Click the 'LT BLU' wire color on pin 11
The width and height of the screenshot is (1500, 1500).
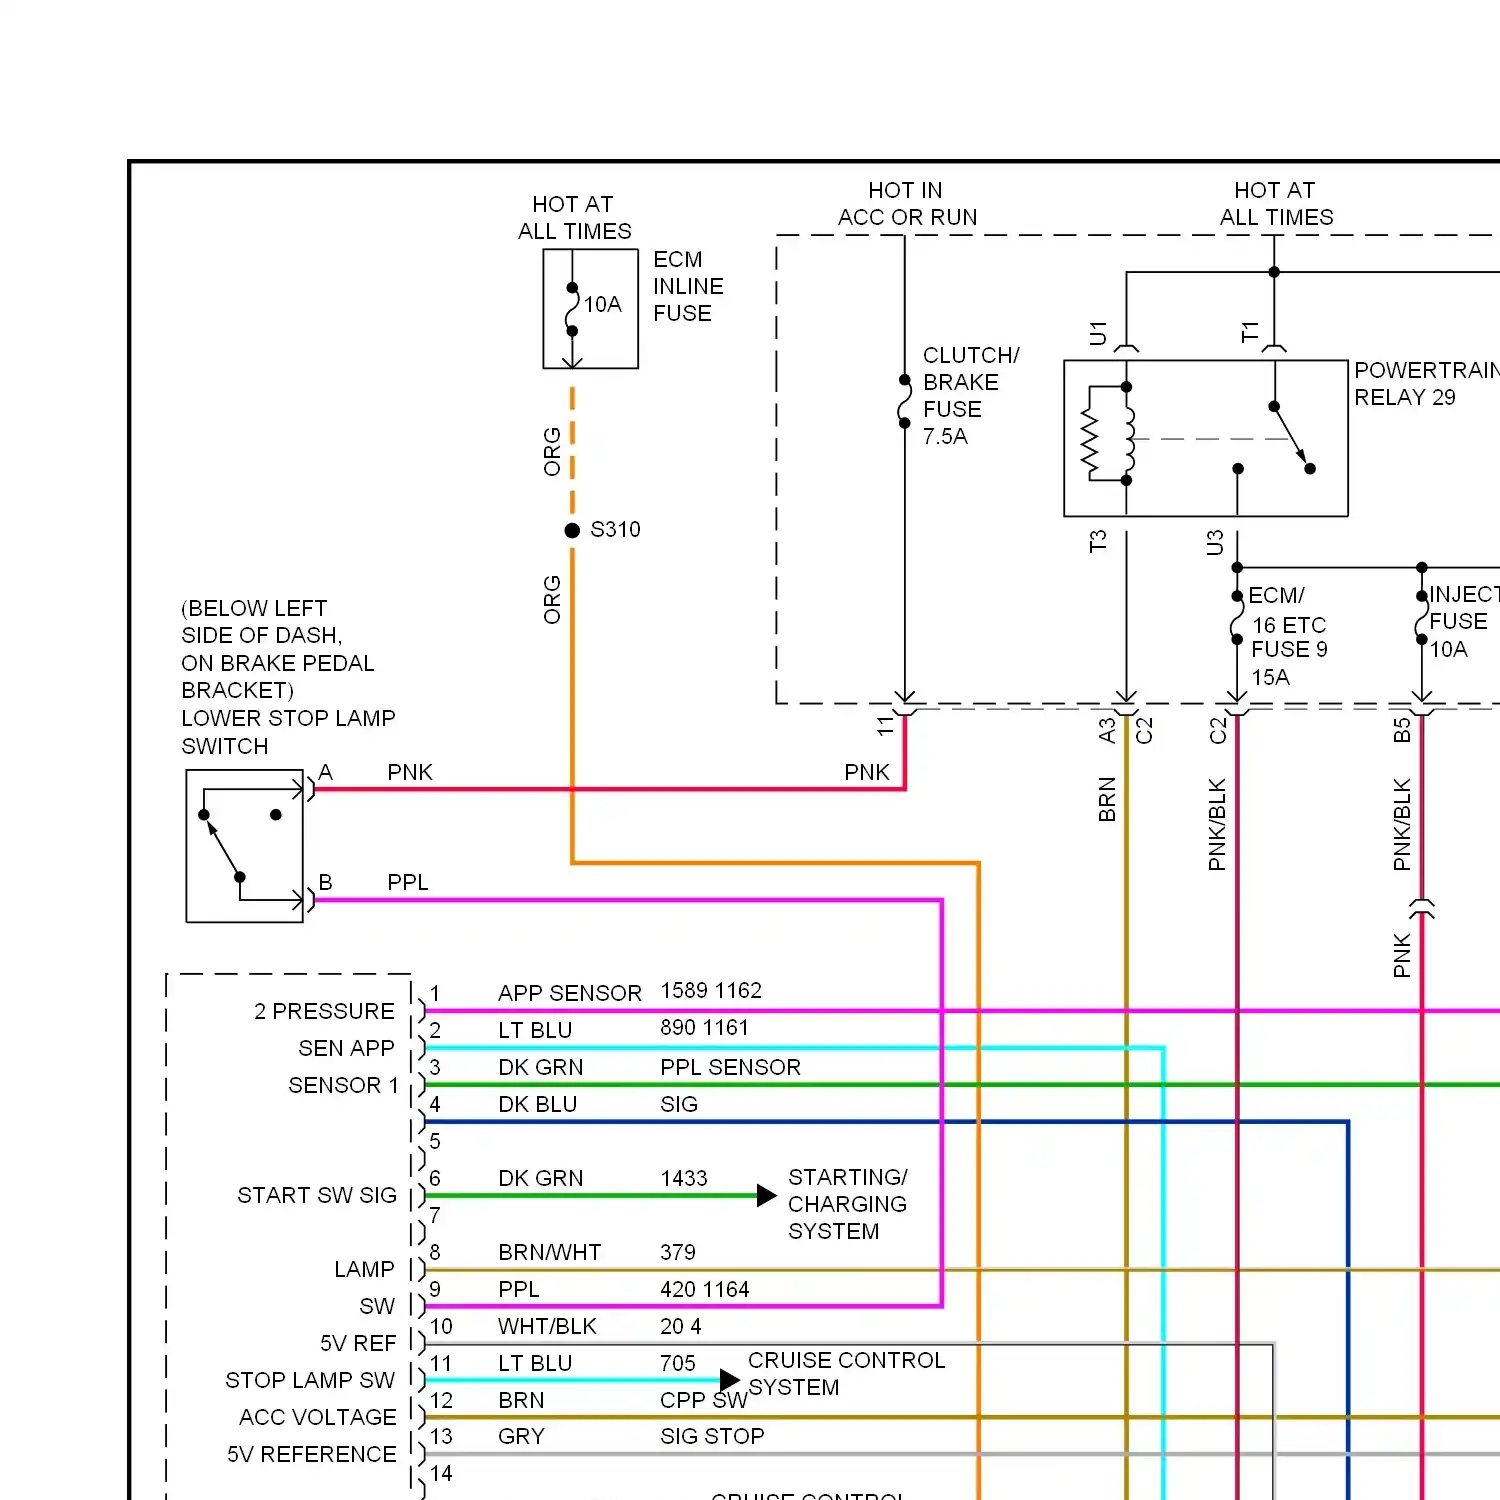pyautogui.click(x=535, y=1363)
